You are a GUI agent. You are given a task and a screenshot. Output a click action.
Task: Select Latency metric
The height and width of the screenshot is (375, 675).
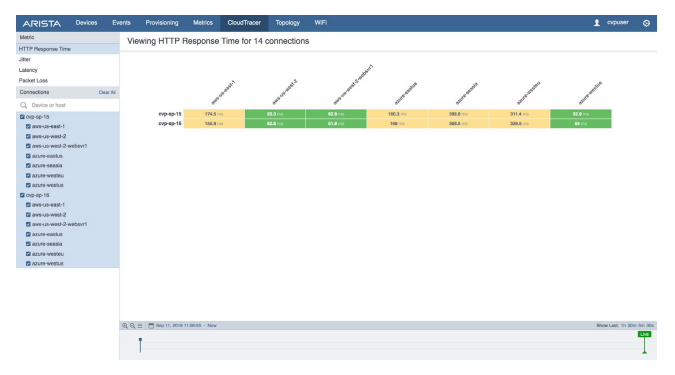tap(68, 70)
